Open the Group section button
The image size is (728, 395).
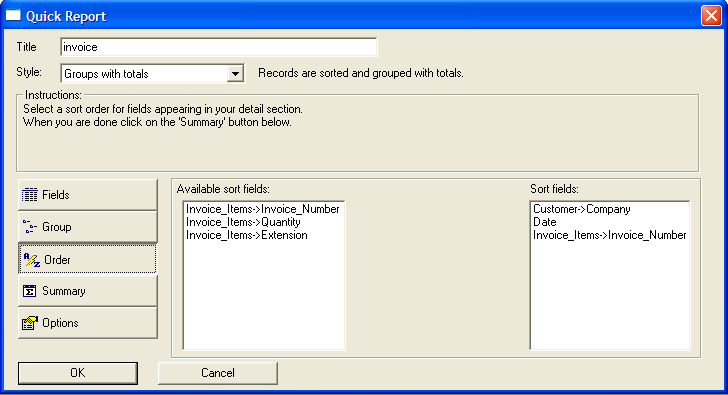pos(88,227)
